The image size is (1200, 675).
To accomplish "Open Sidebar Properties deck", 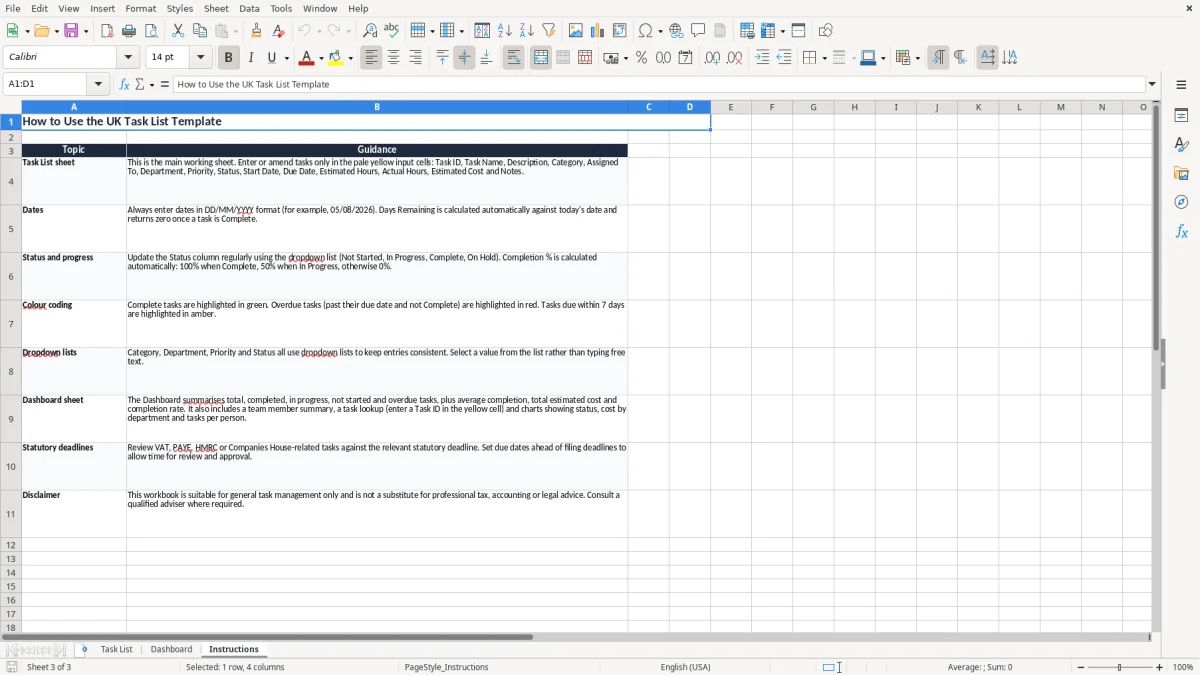I will pyautogui.click(x=1181, y=115).
